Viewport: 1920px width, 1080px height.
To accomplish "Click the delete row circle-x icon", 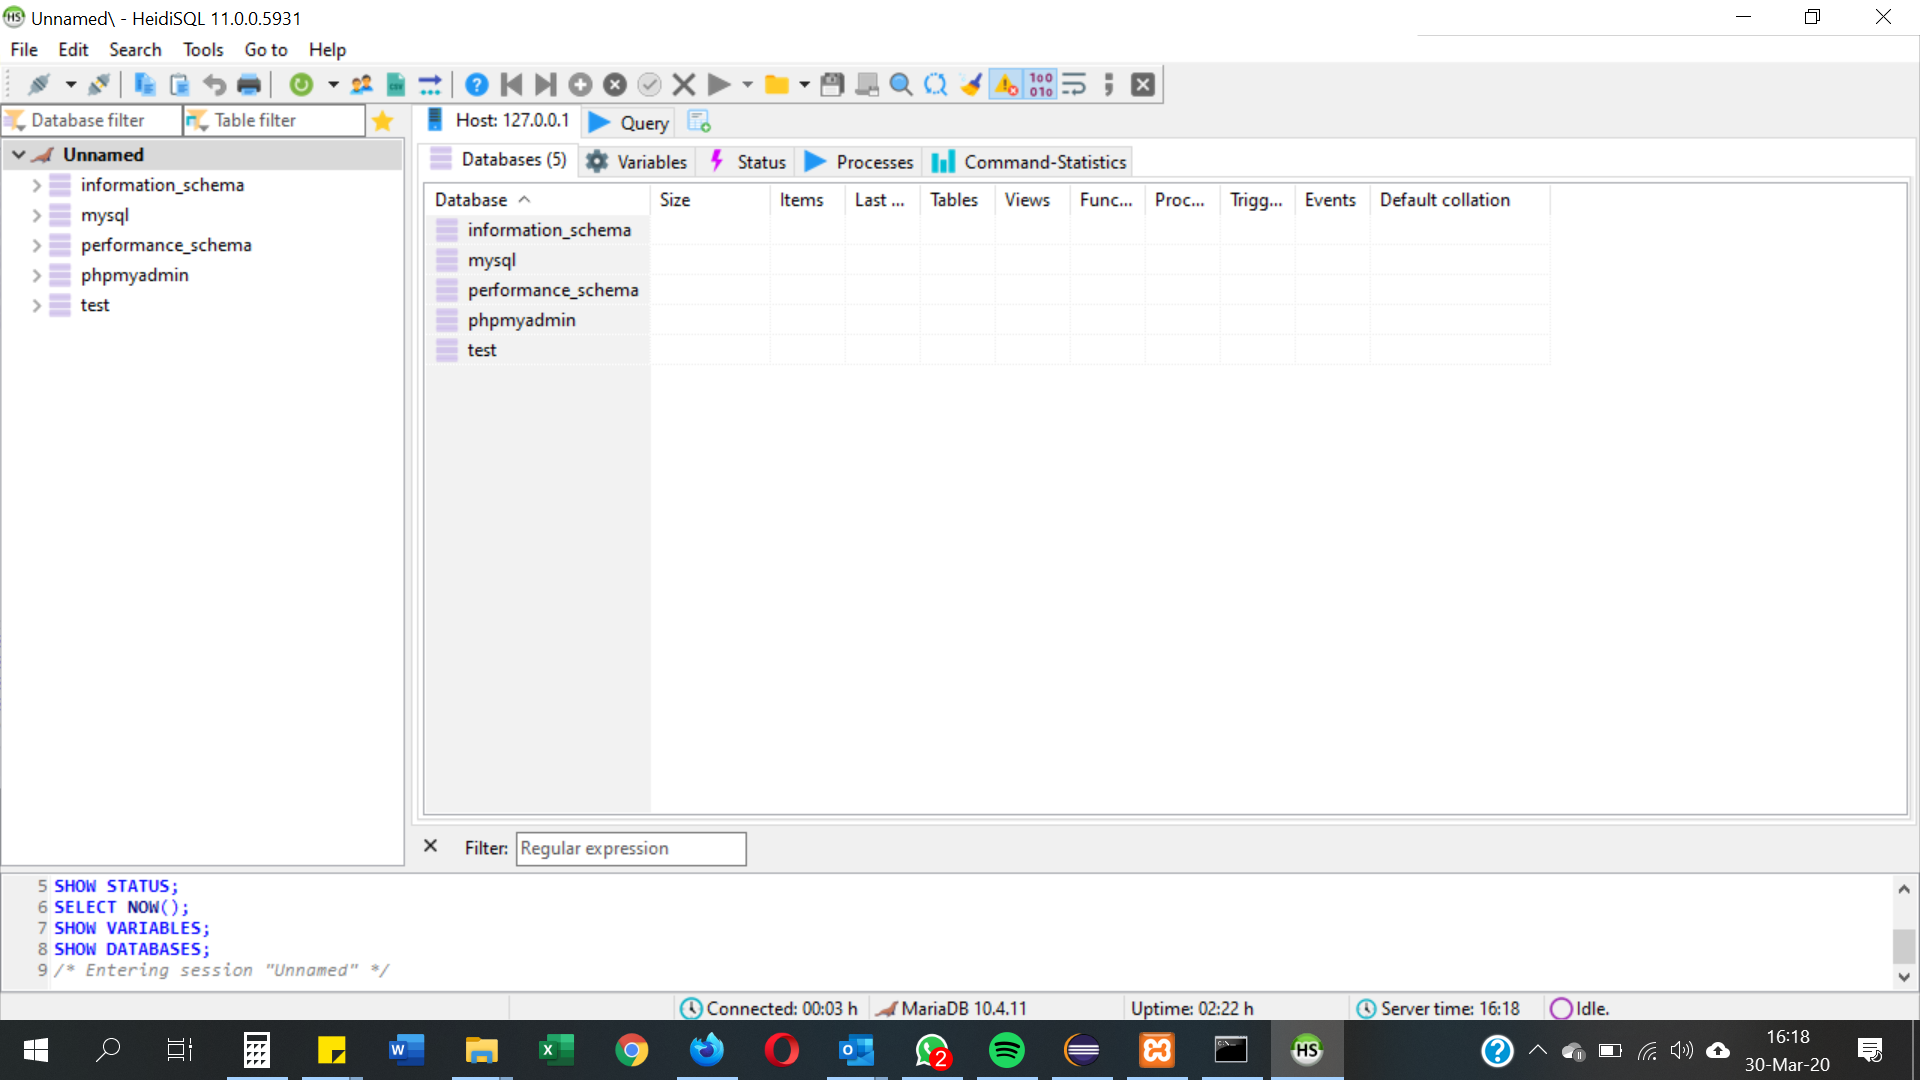I will point(615,85).
